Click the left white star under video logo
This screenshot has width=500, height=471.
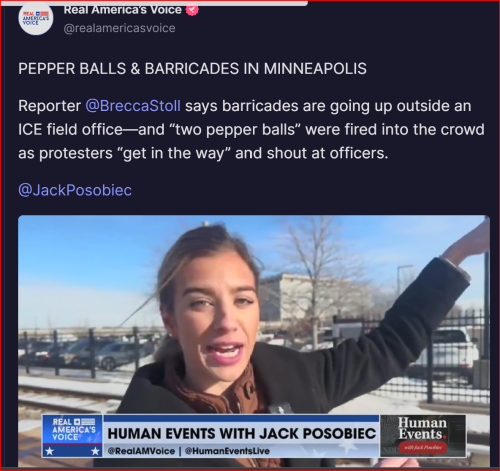[x=50, y=451]
